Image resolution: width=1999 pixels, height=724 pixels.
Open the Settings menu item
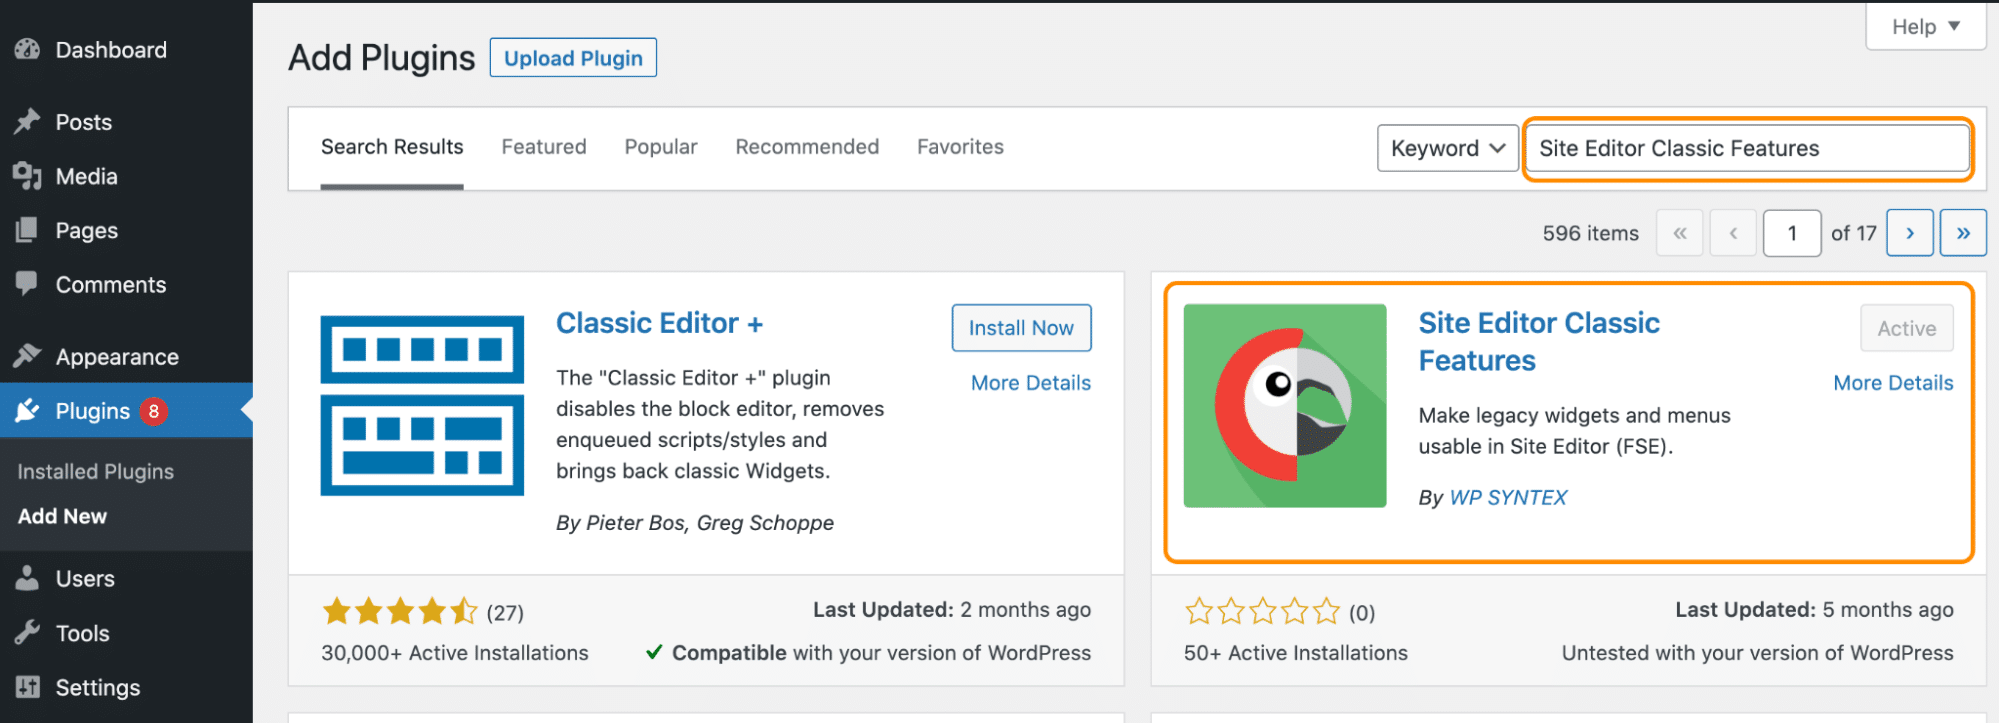tap(126, 687)
